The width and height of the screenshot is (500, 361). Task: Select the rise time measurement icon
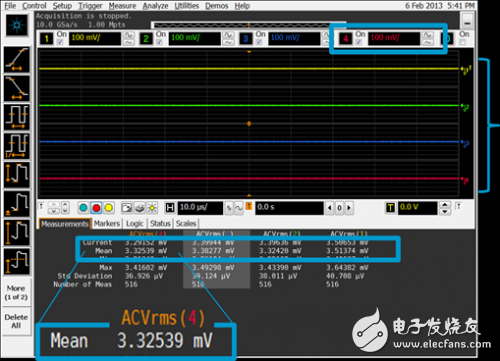coord(17,60)
